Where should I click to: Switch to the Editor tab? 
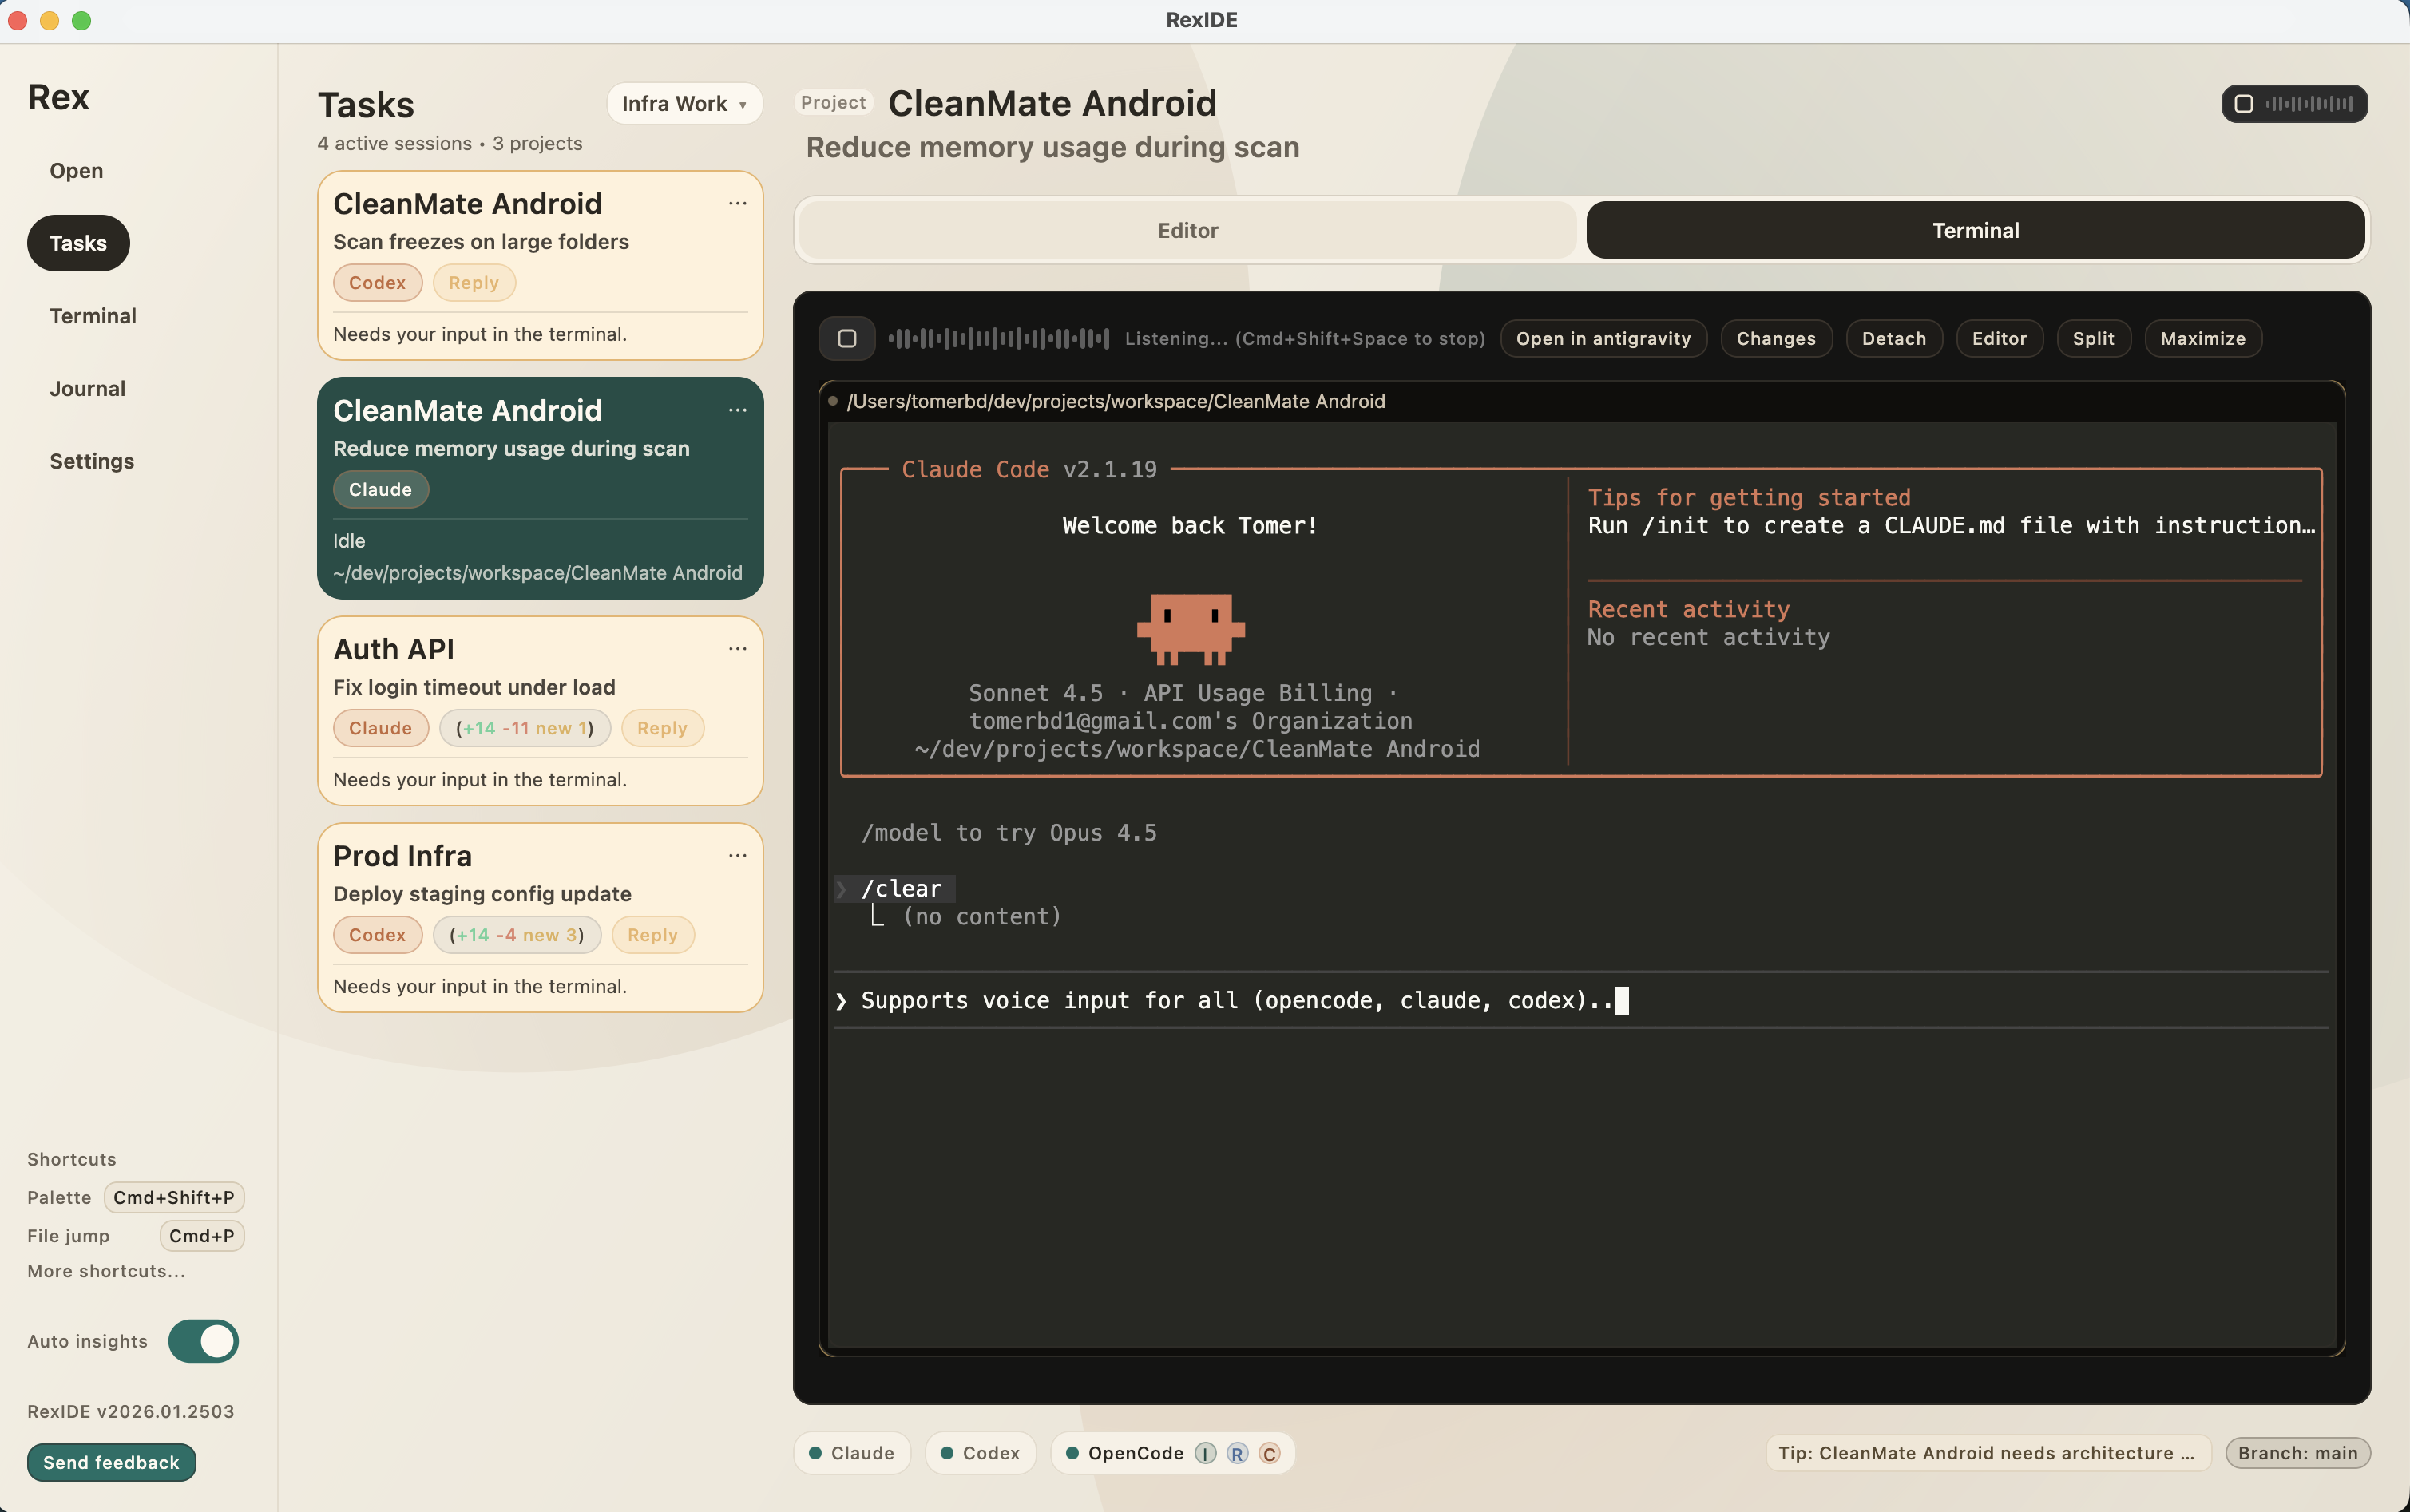pos(1187,230)
